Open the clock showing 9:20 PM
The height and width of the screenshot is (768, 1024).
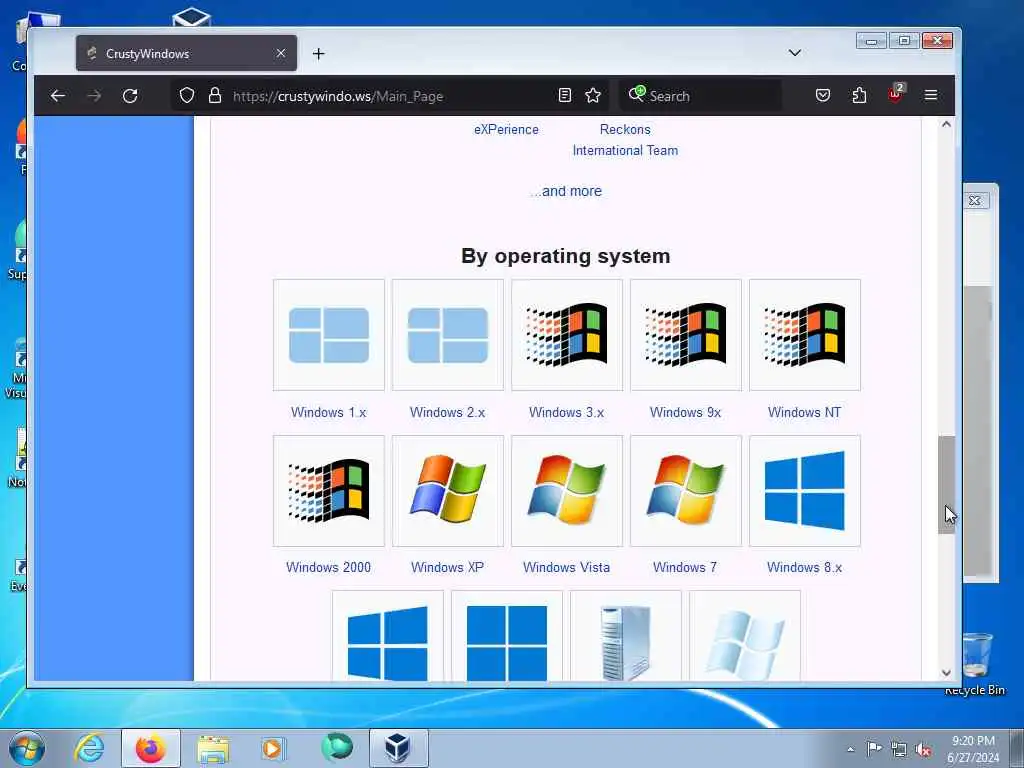(x=973, y=749)
